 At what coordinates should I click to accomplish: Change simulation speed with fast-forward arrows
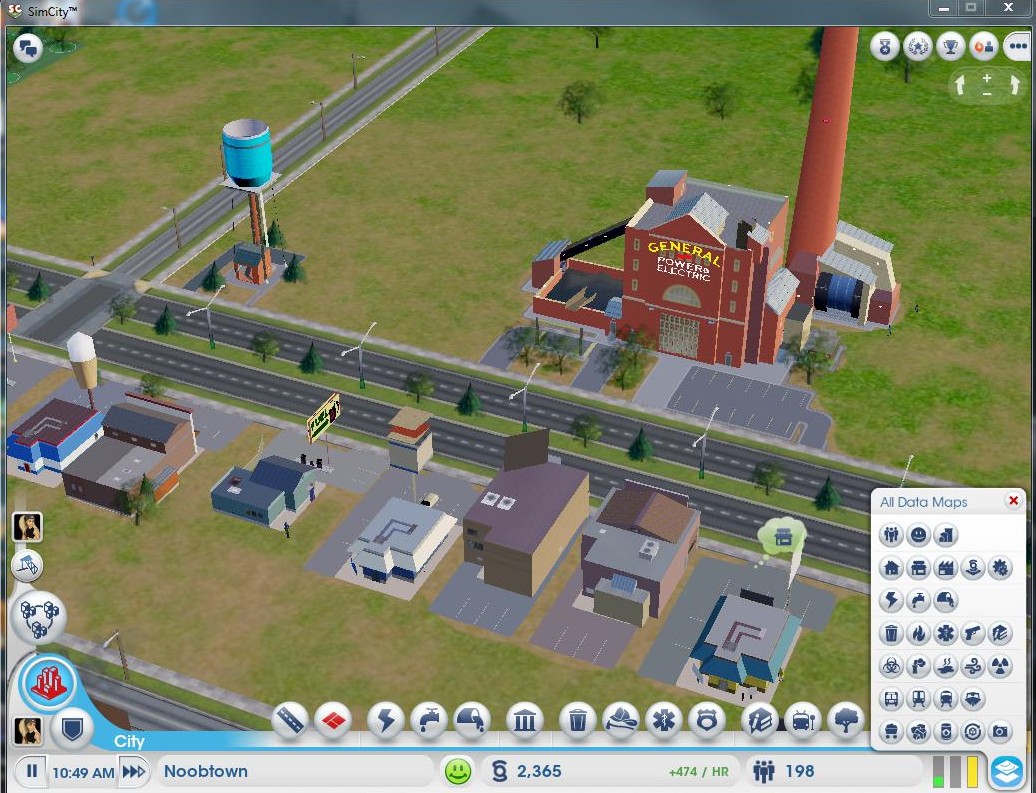click(x=133, y=772)
